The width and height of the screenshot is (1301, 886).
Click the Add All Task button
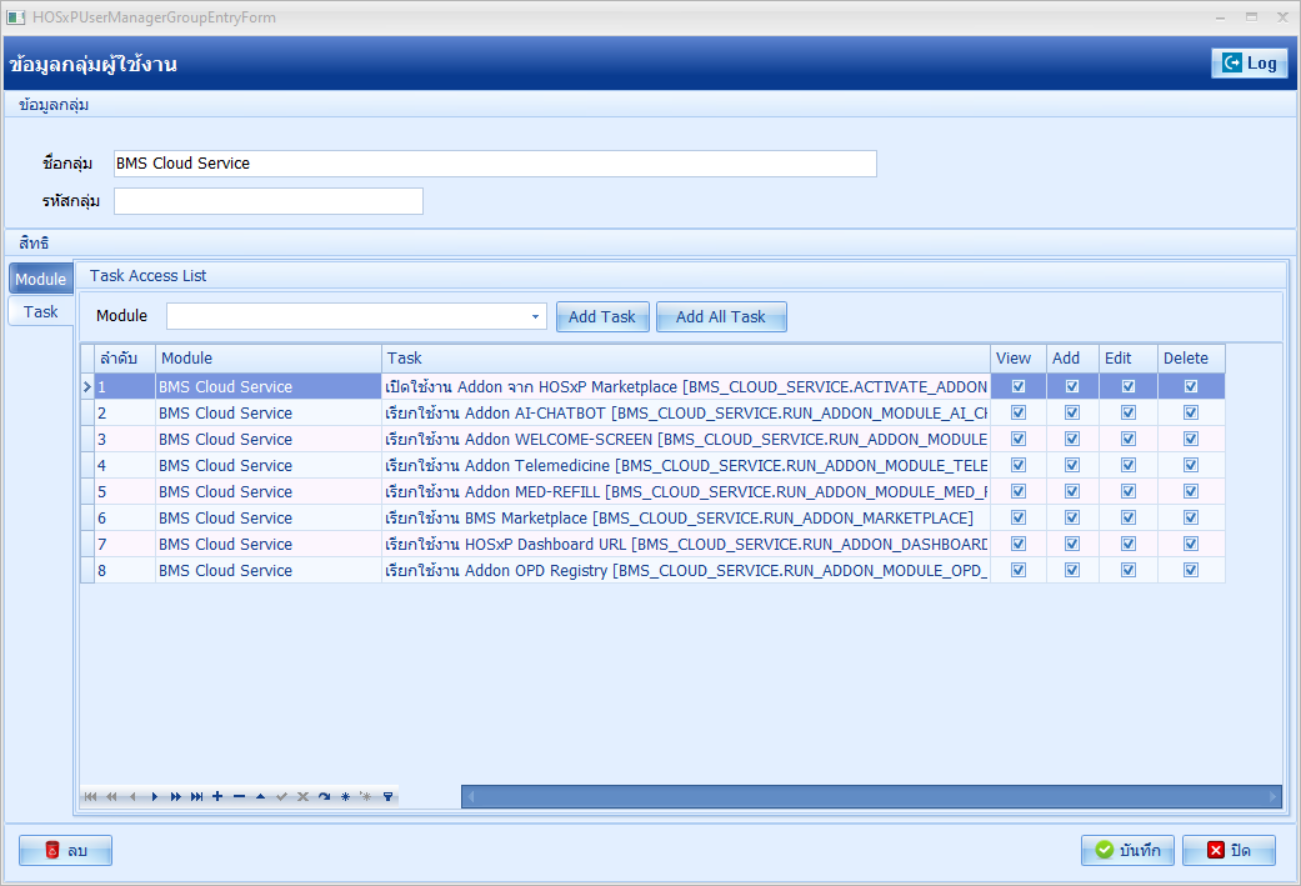point(721,317)
